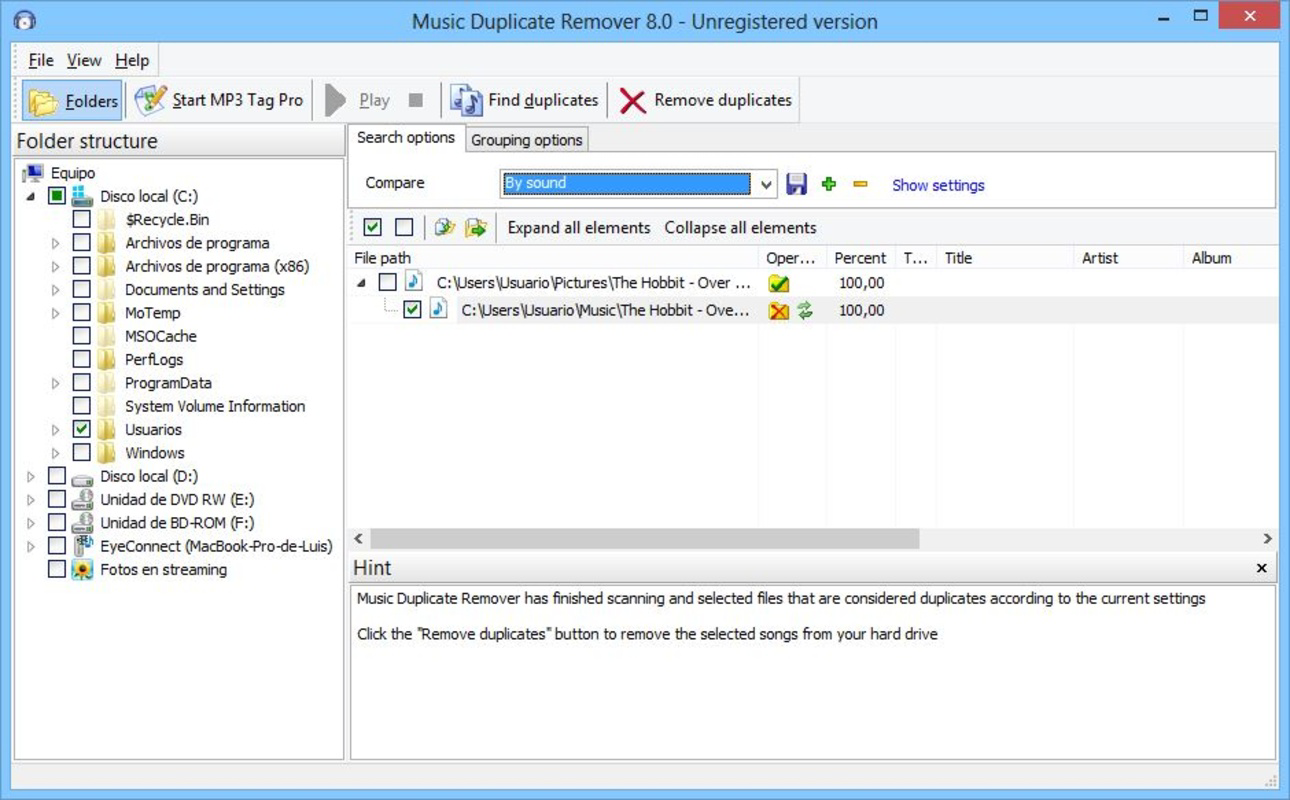Click the horizontal scrollbar thumb in results
The width and height of the screenshot is (1290, 800).
(x=644, y=539)
